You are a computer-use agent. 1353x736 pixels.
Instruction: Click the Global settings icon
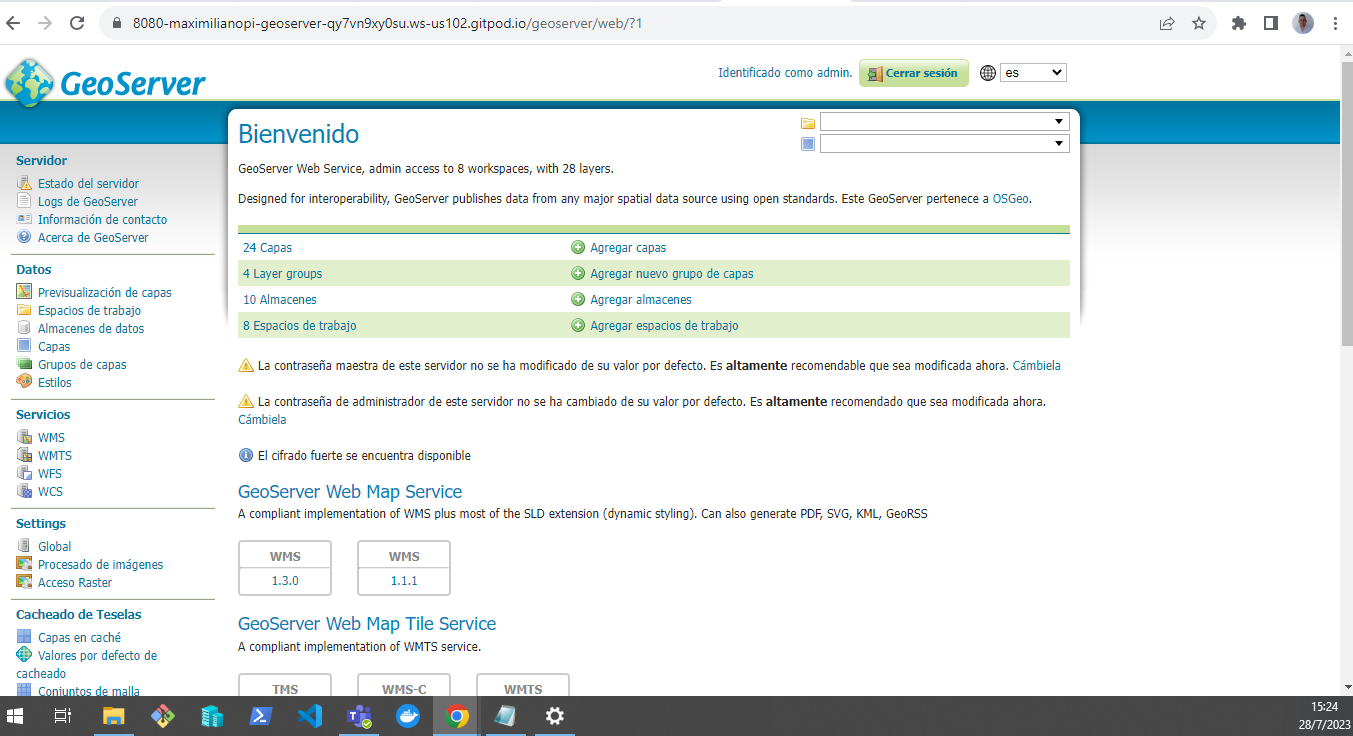click(24, 546)
